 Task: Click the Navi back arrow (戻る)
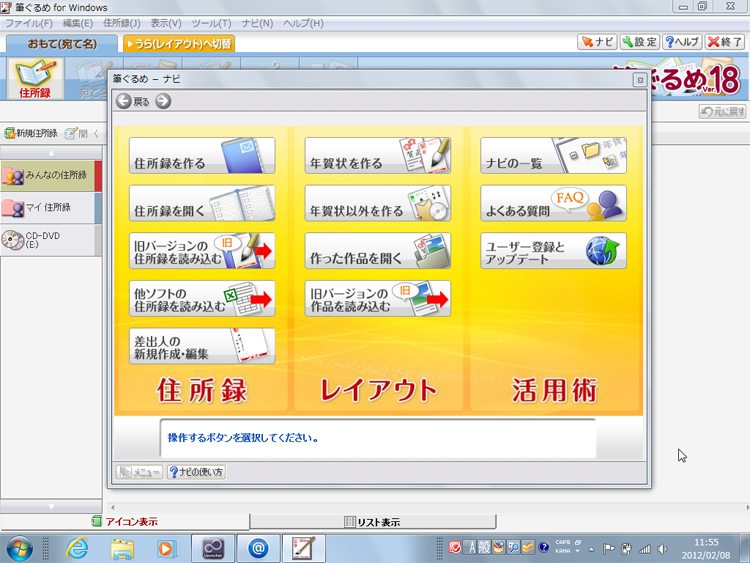[124, 101]
